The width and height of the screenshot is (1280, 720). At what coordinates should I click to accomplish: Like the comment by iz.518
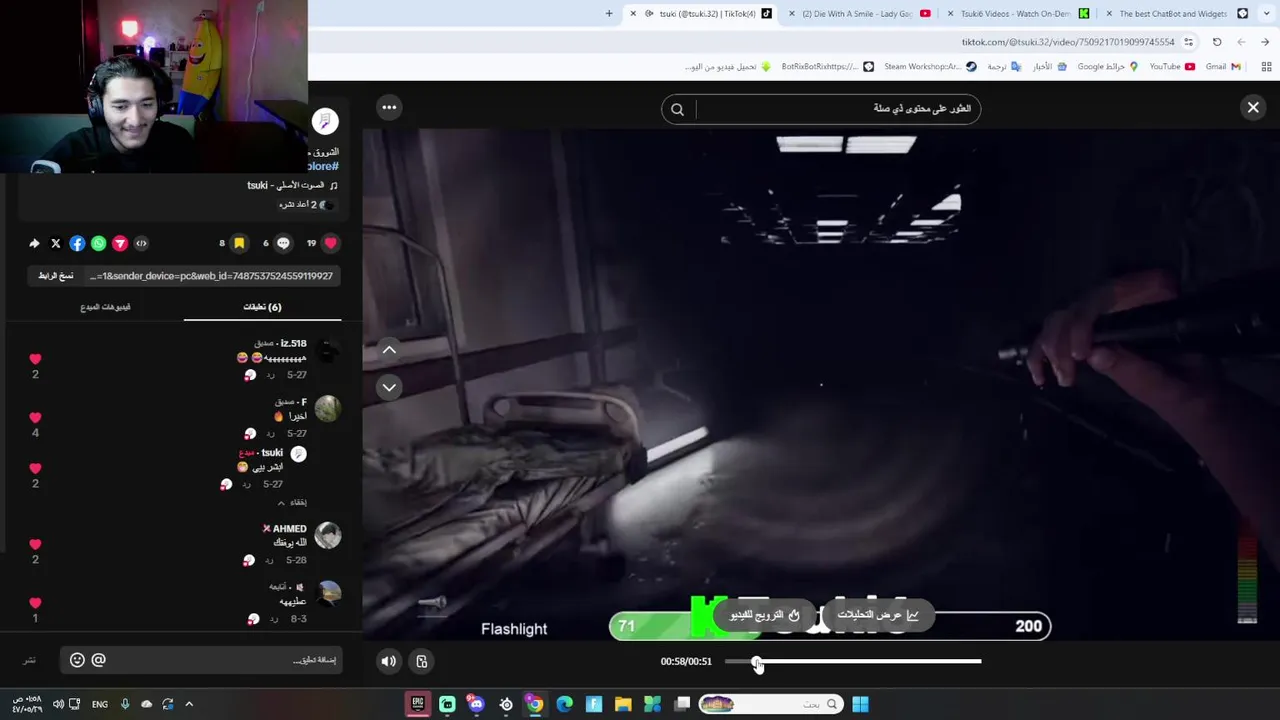(x=35, y=359)
